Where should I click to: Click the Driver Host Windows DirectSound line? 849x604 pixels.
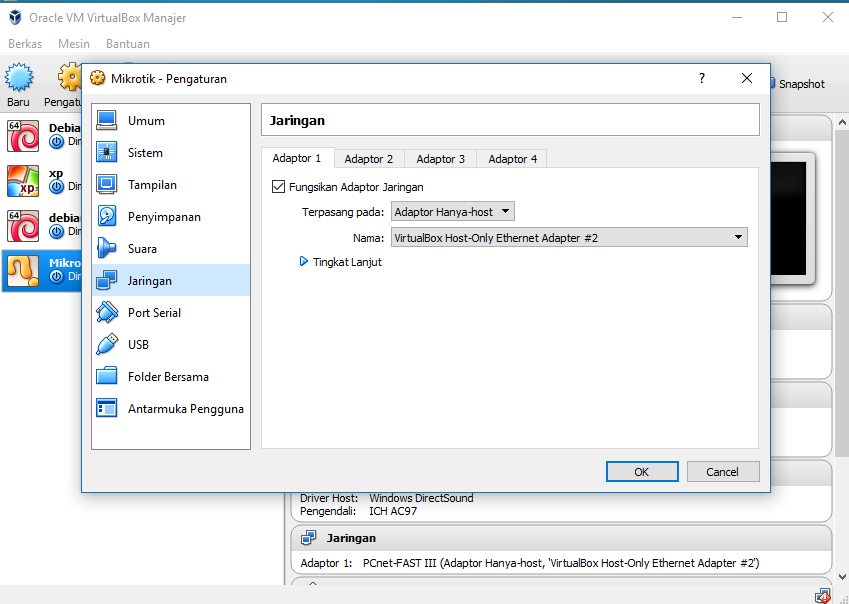click(387, 498)
